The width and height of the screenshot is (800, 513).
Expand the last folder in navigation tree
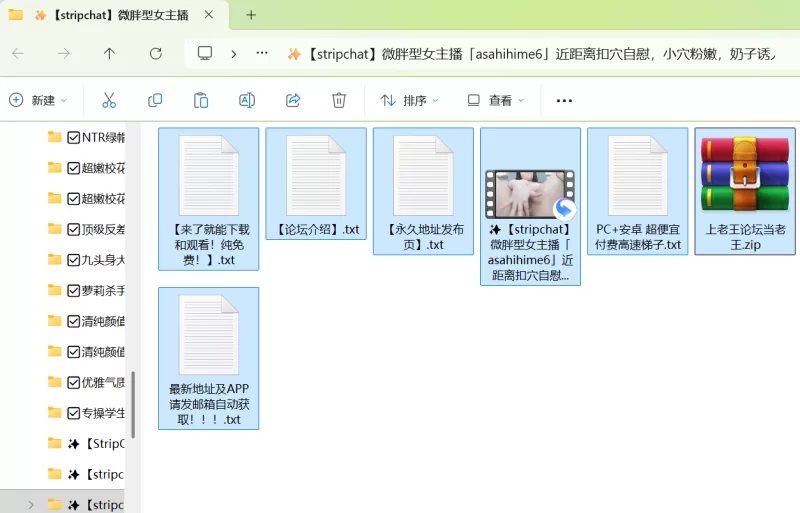31,505
